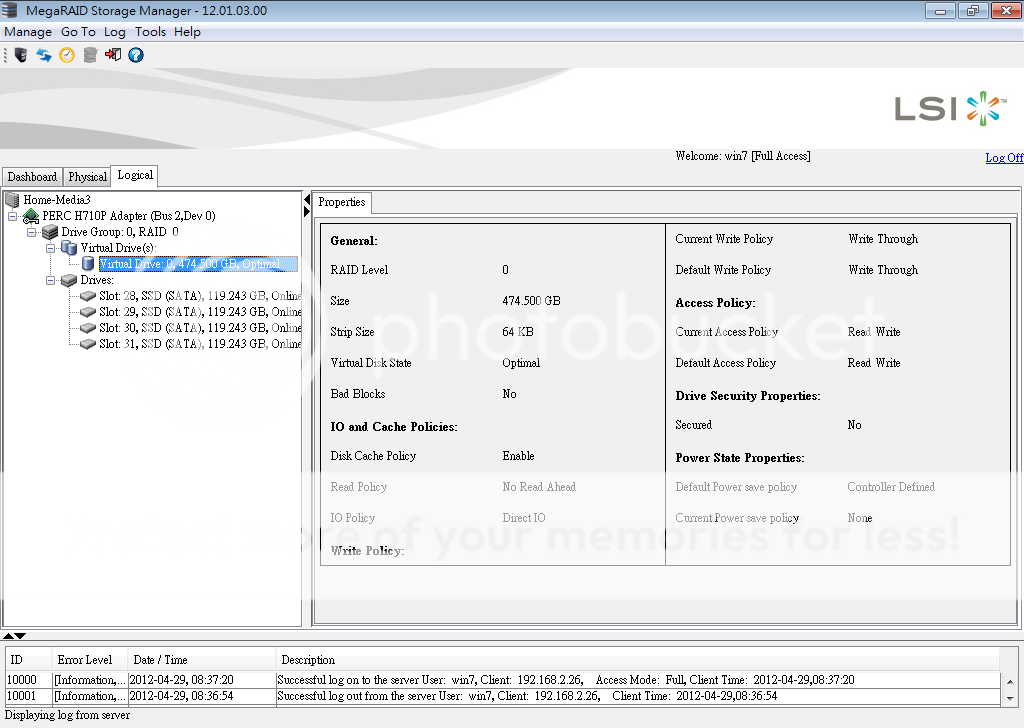Select Slot: 31 SSD drive entry
The image size is (1024, 728).
tap(200, 344)
